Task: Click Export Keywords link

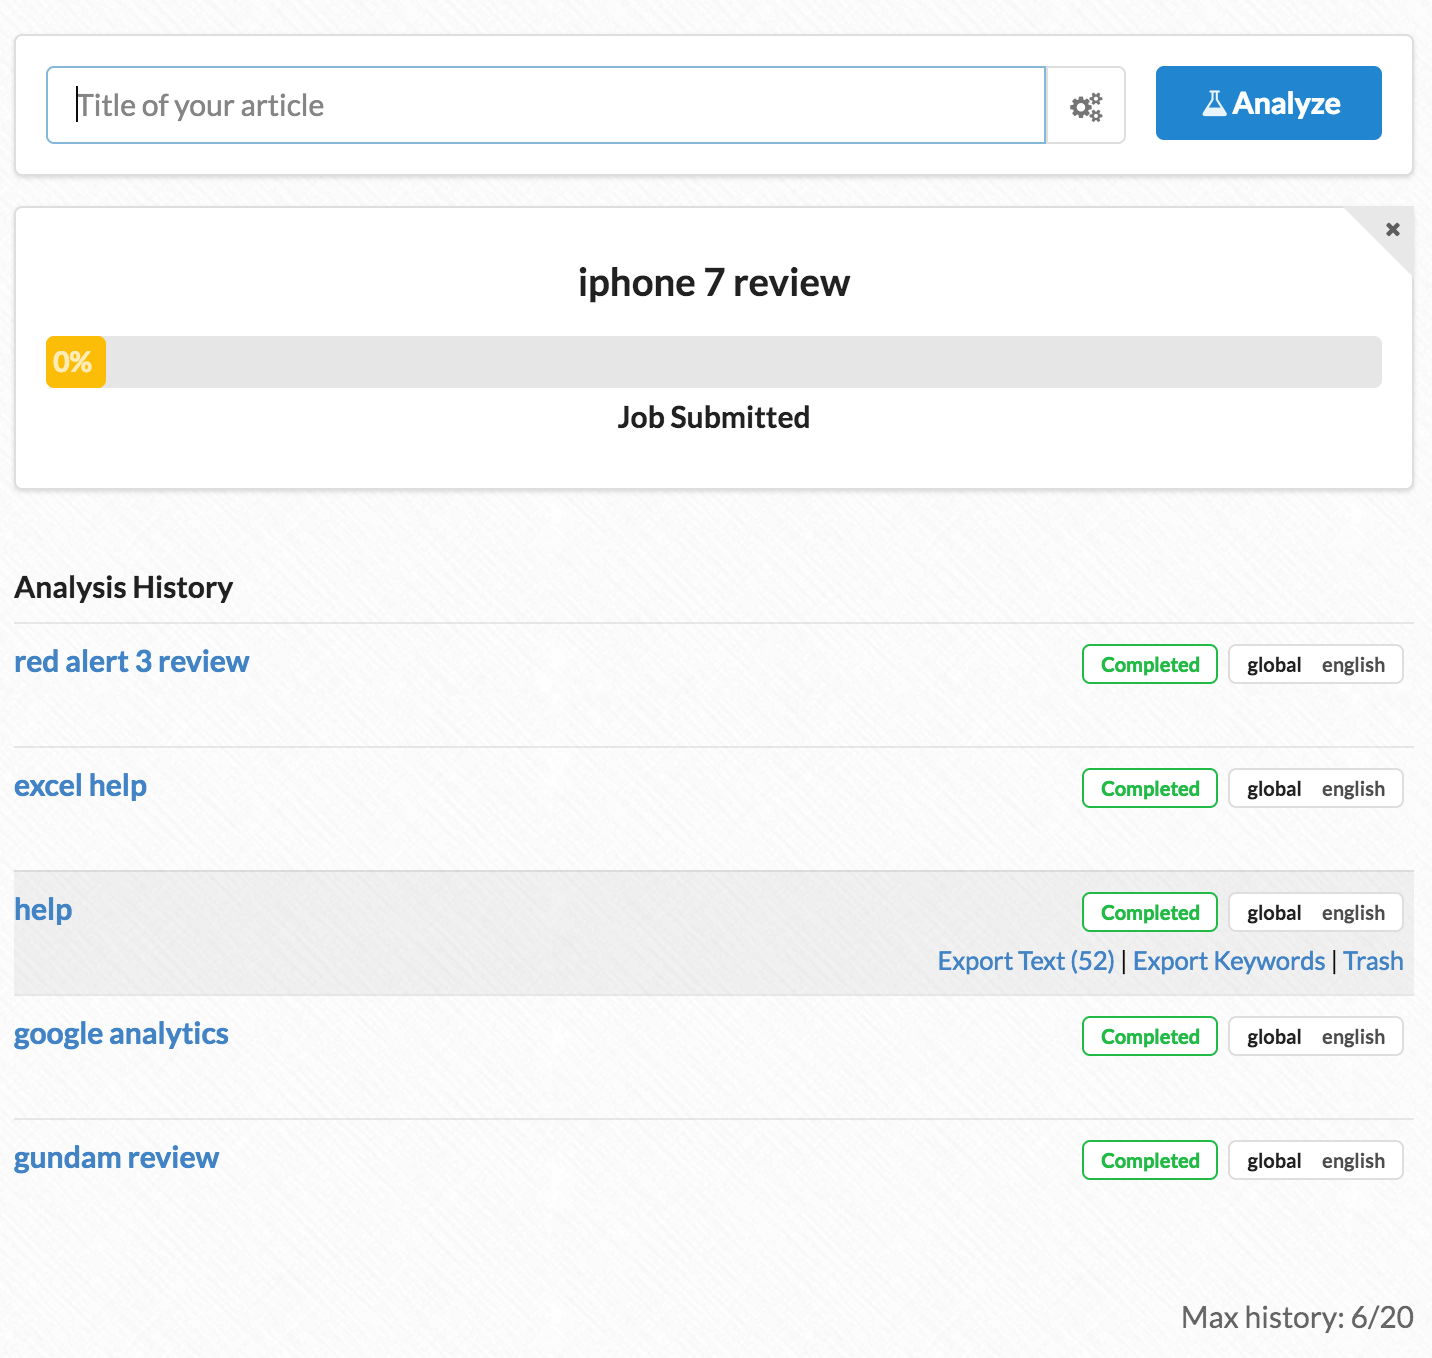Action: 1229,961
